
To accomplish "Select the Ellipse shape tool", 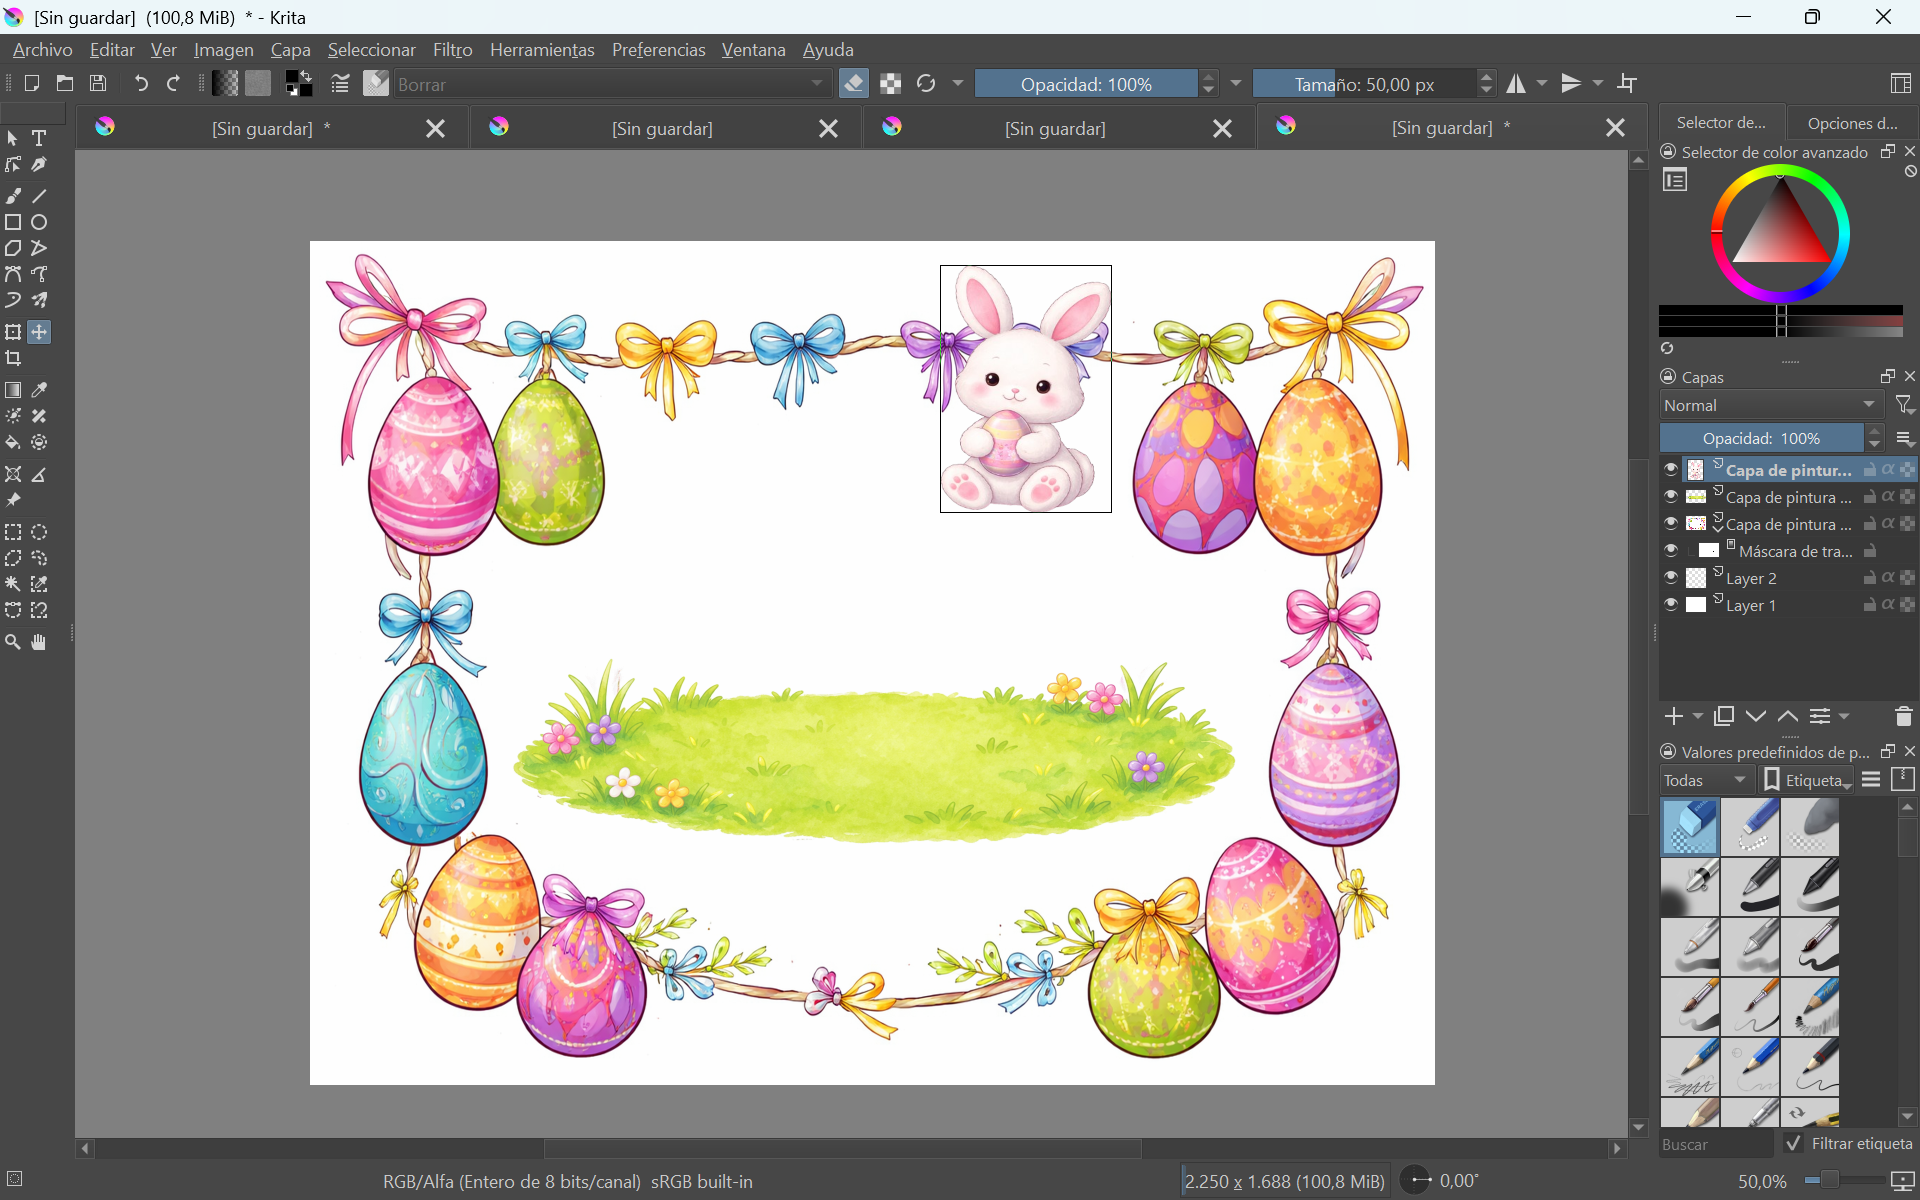I will click(39, 222).
